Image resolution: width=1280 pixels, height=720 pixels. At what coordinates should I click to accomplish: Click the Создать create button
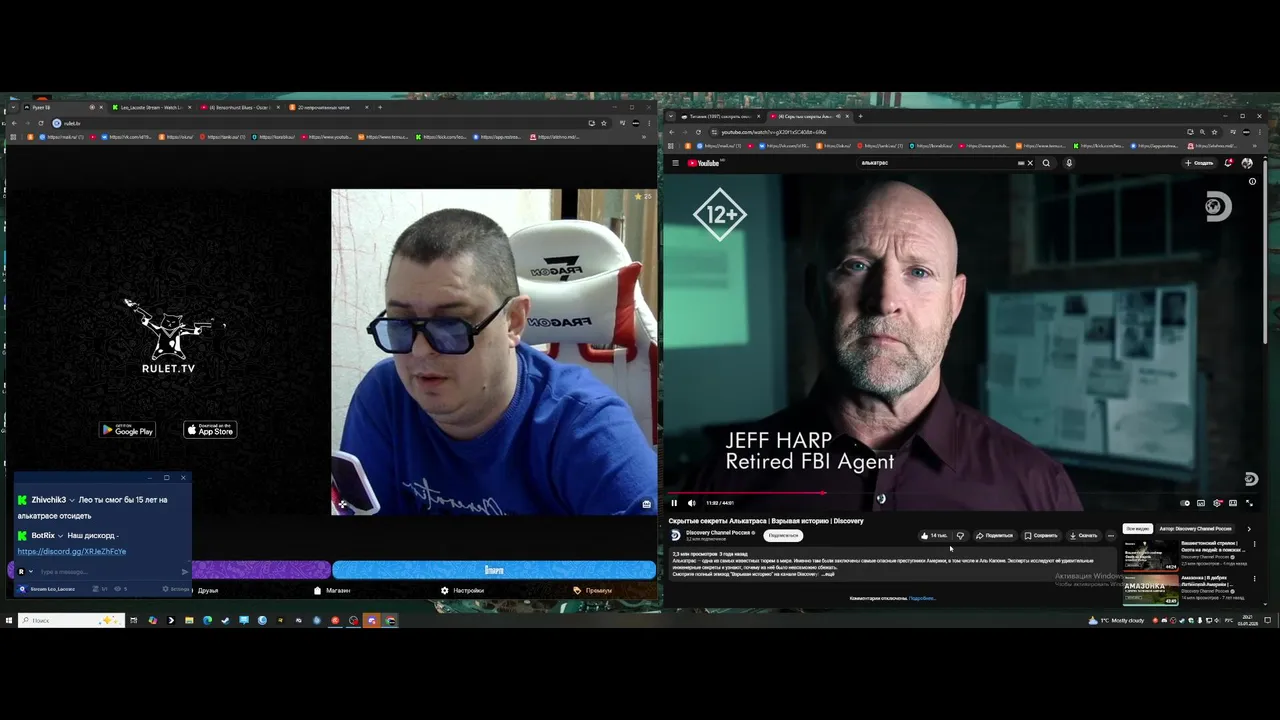(1199, 163)
